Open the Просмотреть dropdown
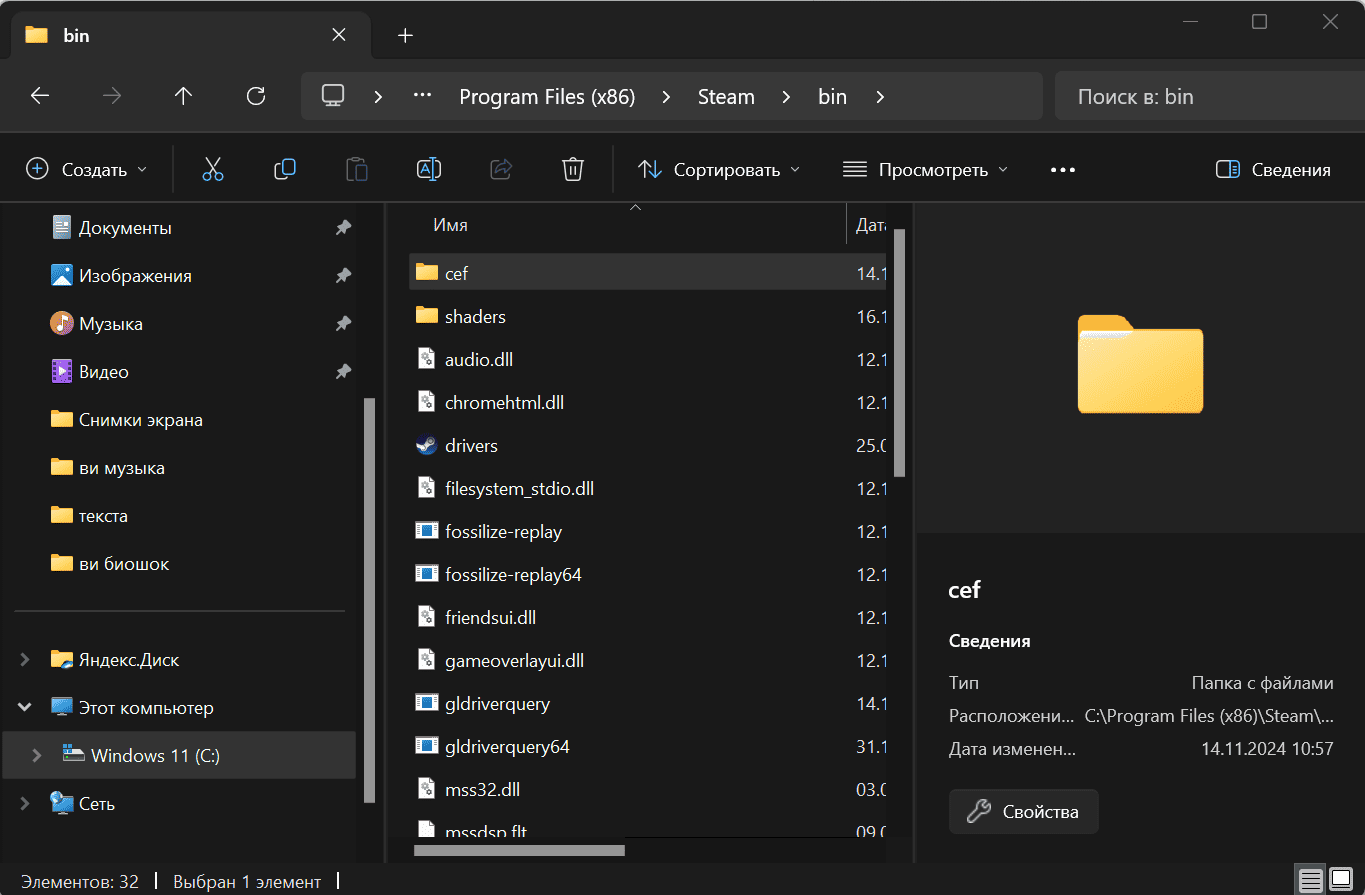This screenshot has width=1365, height=895. pyautogui.click(x=925, y=170)
